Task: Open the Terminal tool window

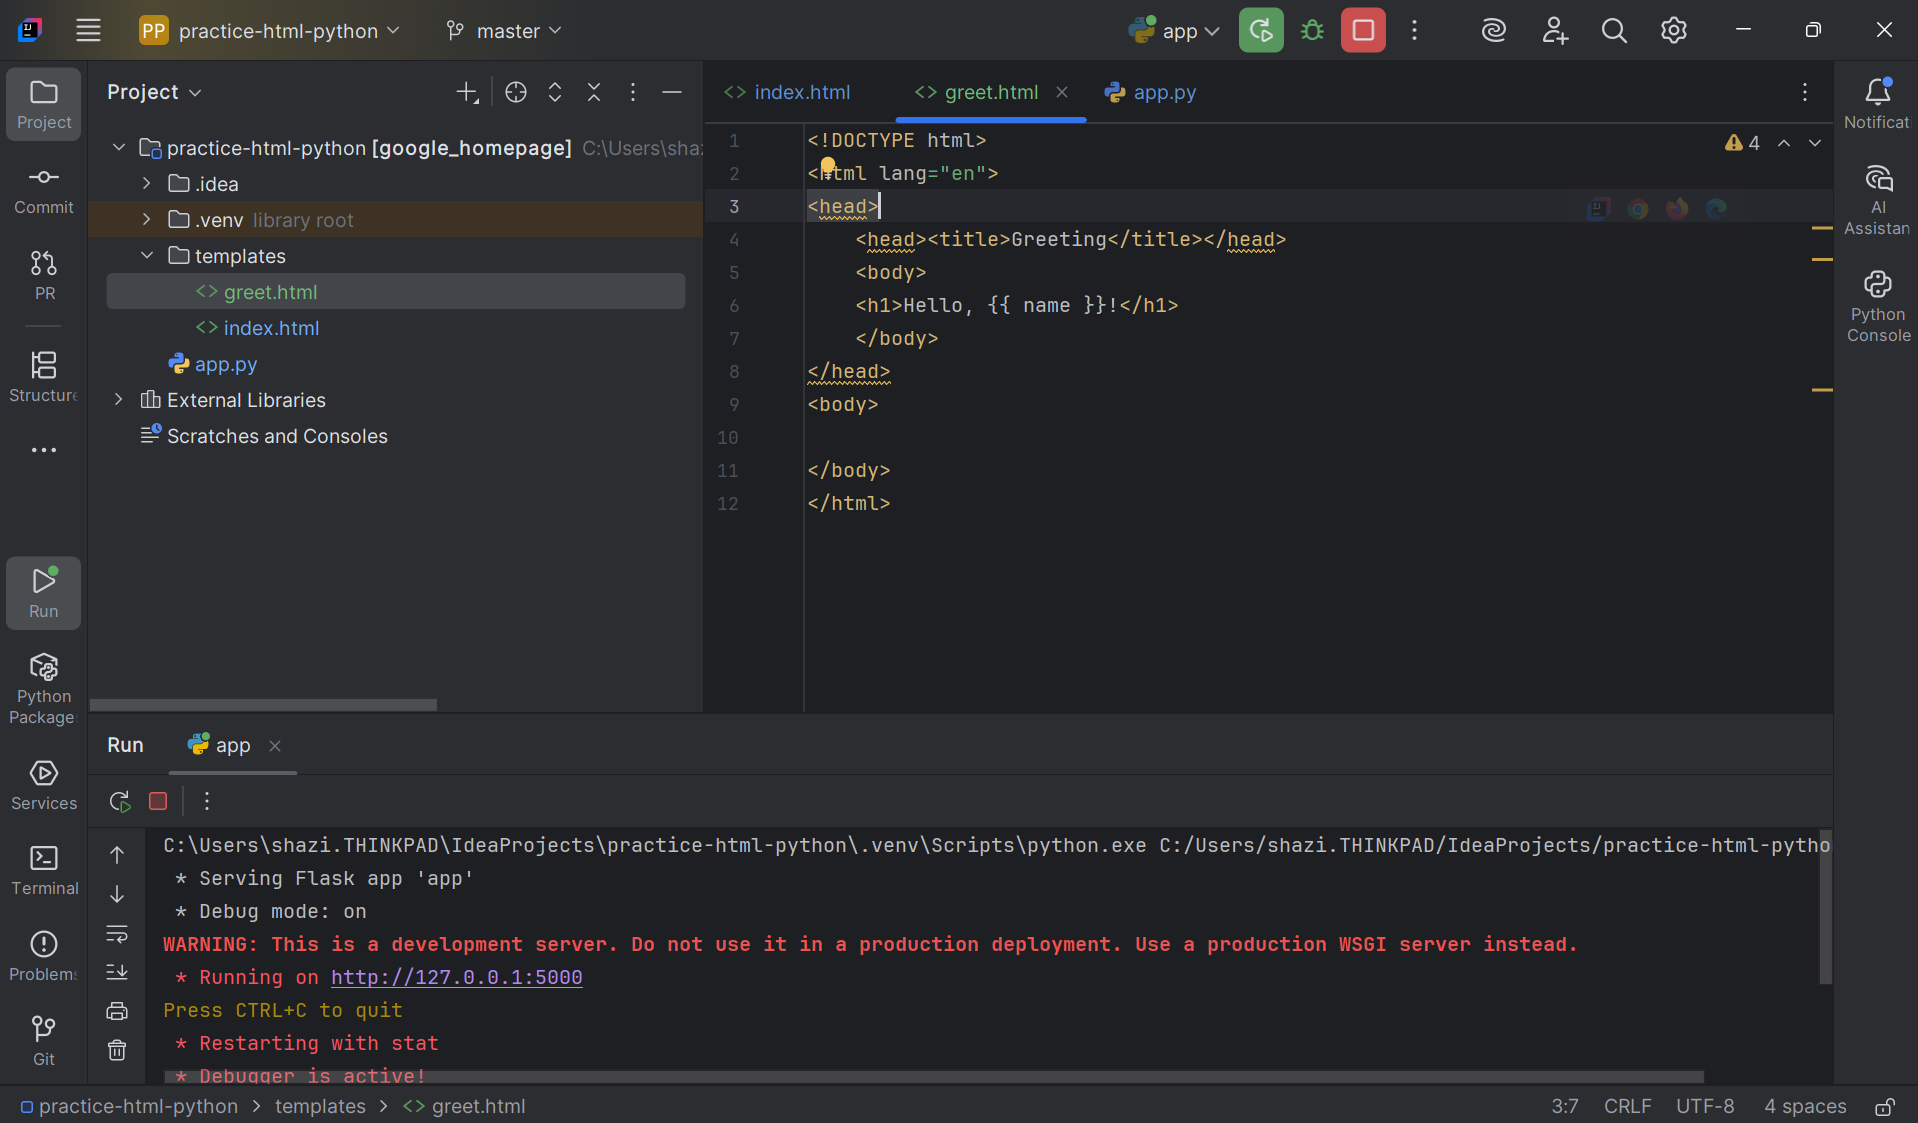Action: point(44,870)
